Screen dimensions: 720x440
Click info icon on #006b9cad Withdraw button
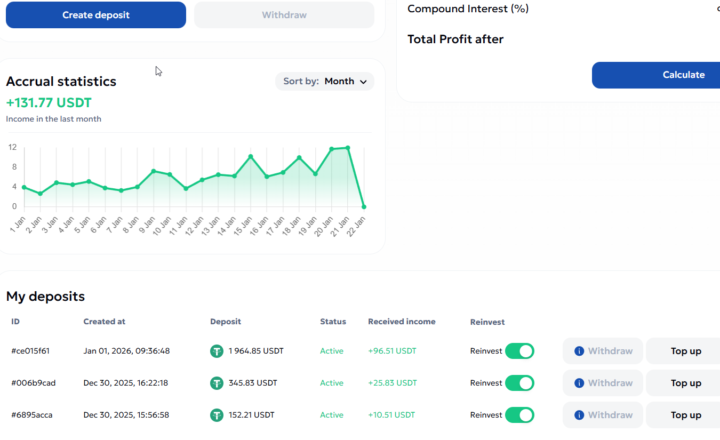pos(578,383)
